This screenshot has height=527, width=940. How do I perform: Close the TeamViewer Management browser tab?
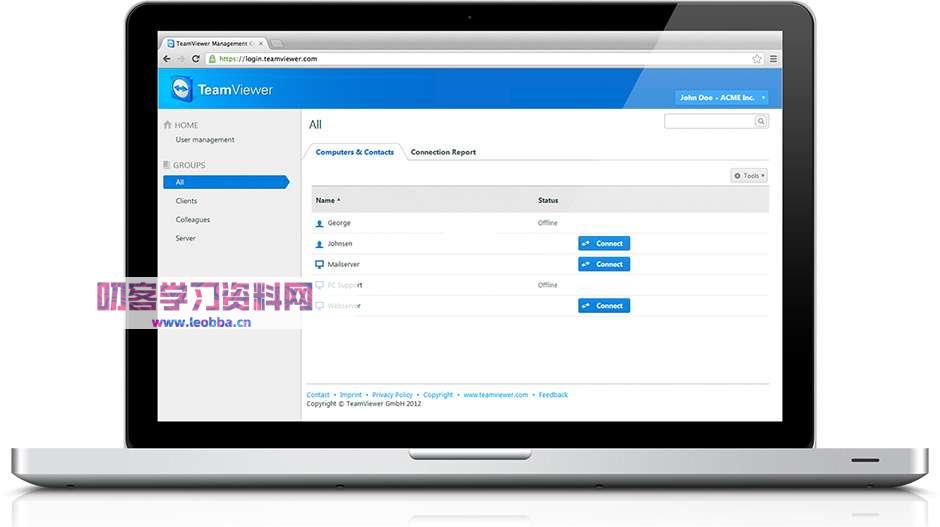(261, 43)
